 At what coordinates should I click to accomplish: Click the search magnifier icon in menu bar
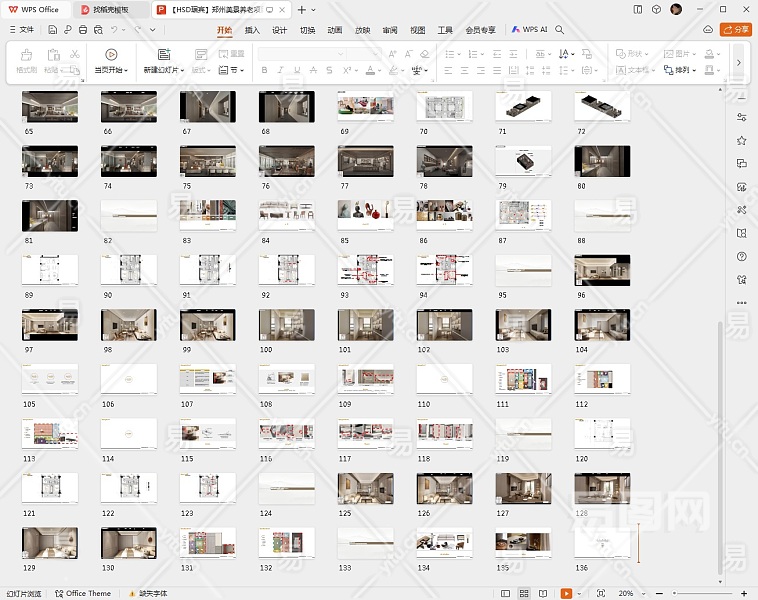coord(560,30)
